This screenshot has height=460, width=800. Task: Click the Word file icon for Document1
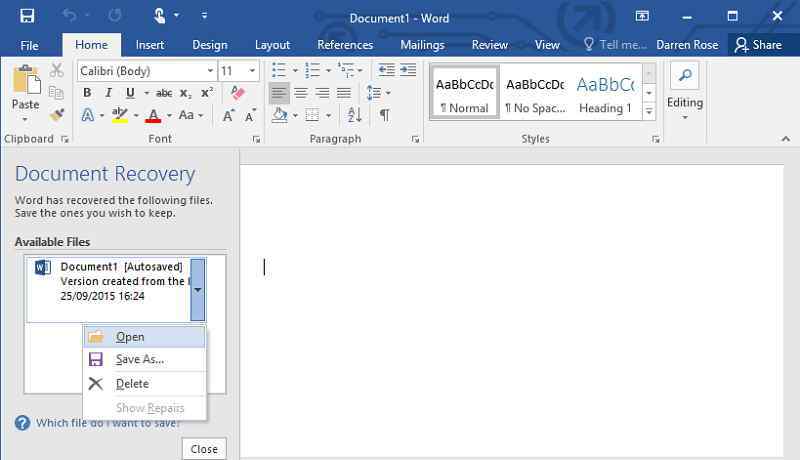42,267
